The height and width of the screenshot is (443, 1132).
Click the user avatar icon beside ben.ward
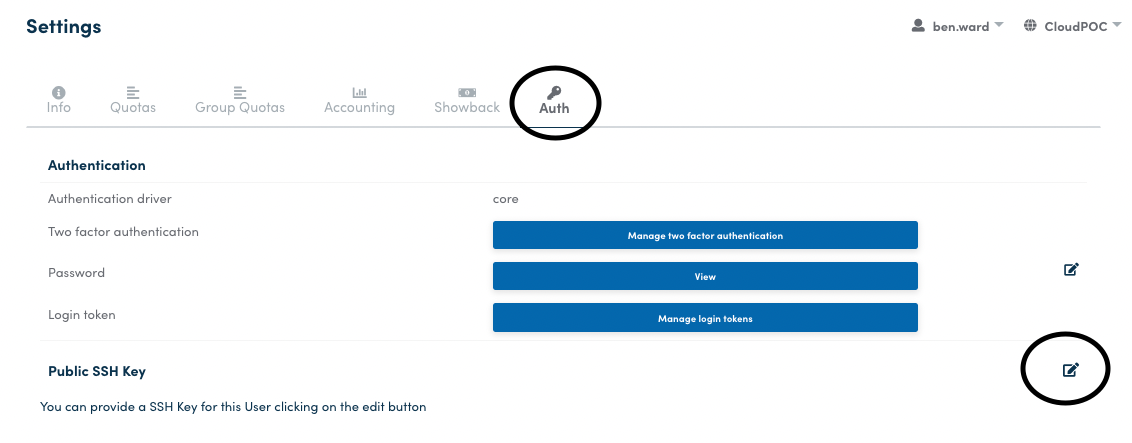[918, 26]
